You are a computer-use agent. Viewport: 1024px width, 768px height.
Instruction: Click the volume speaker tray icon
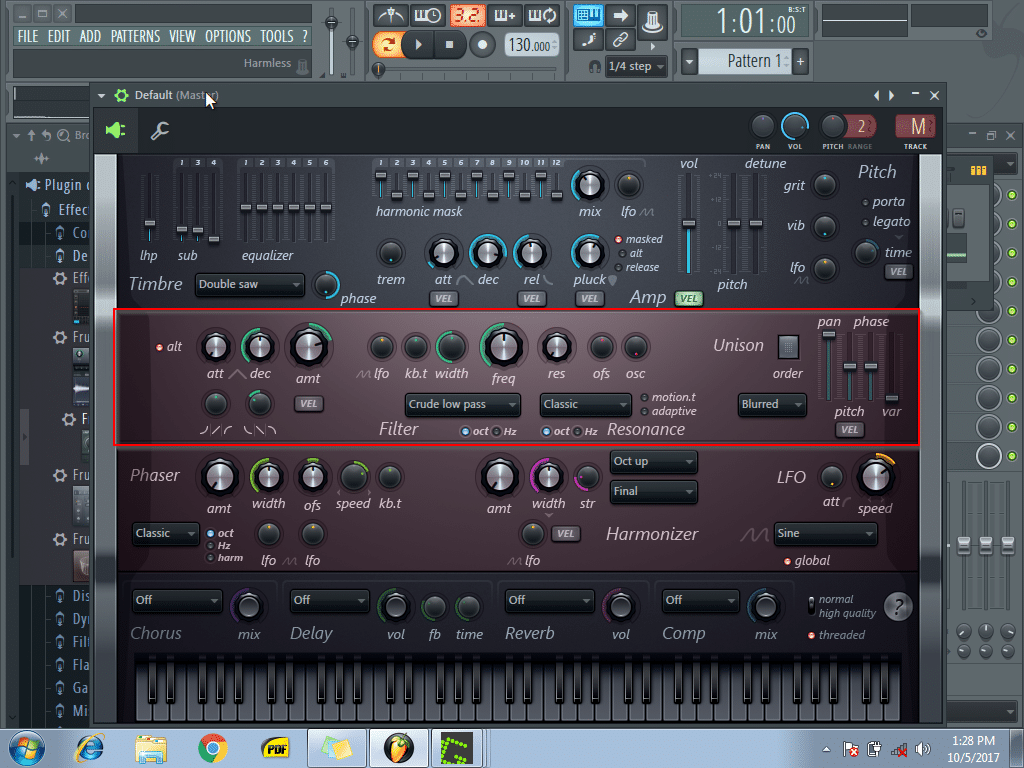tap(923, 750)
